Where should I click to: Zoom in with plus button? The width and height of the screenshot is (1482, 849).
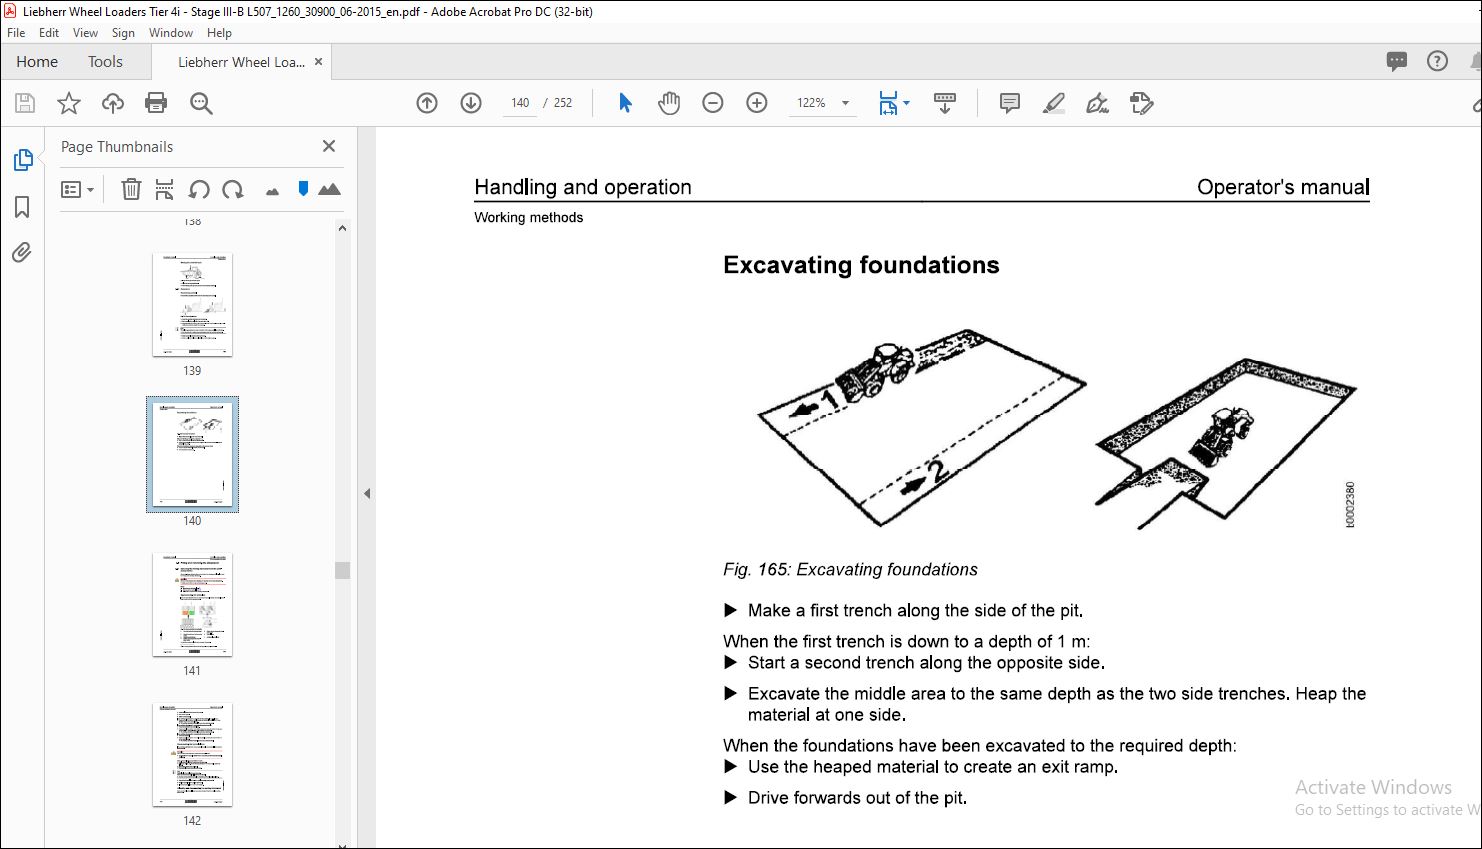point(757,103)
